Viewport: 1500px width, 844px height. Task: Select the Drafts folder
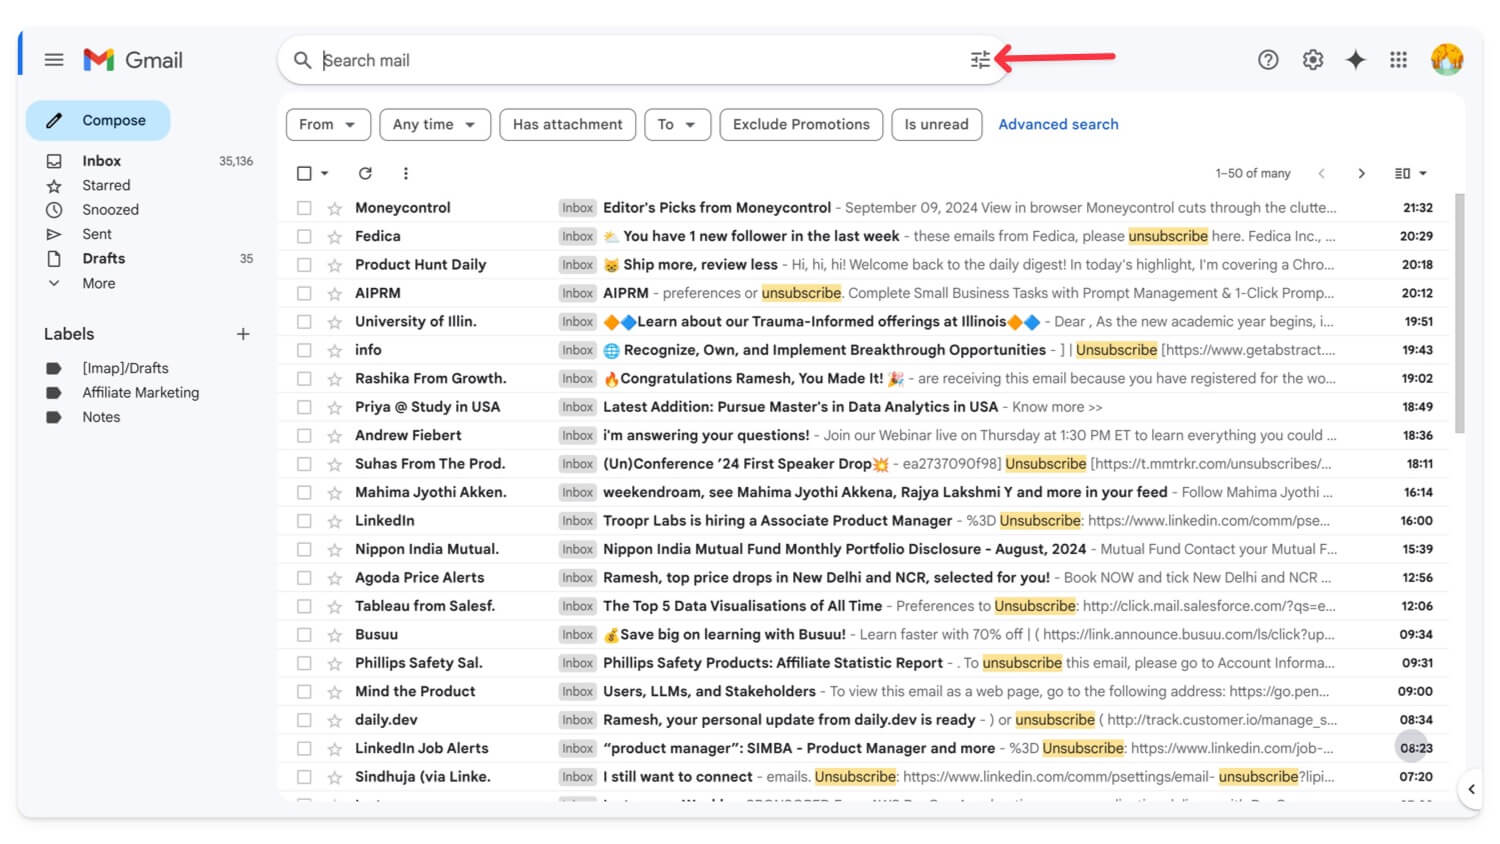click(x=103, y=258)
